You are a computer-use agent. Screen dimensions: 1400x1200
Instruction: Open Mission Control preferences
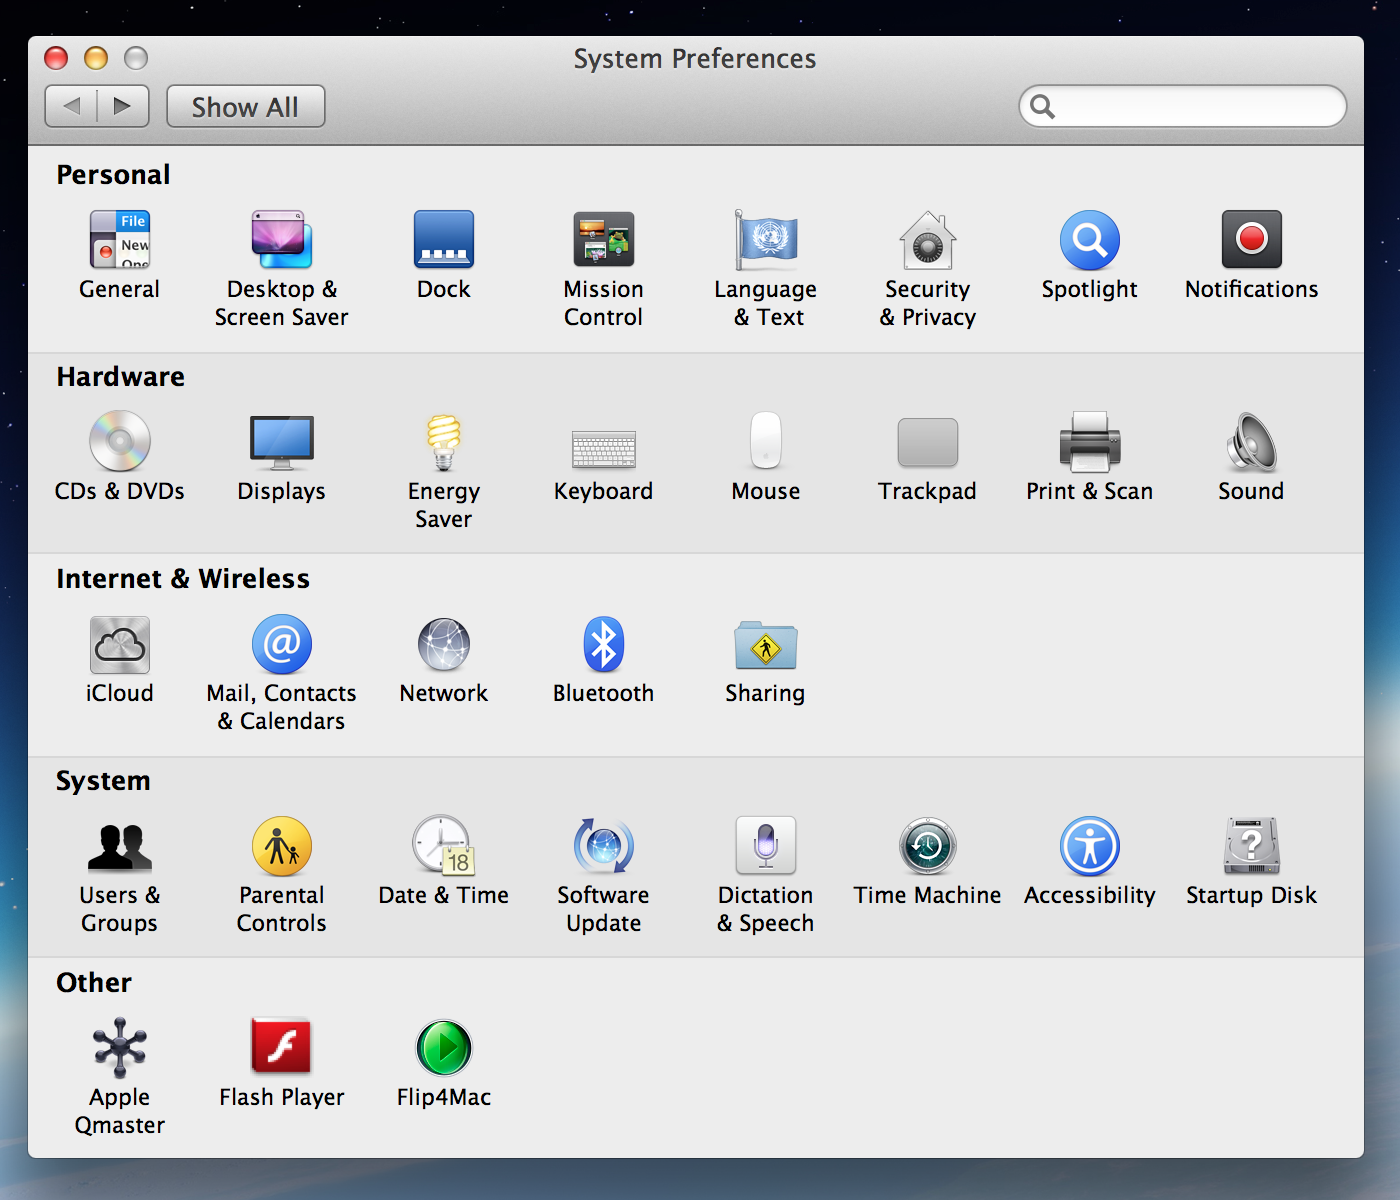click(x=604, y=240)
